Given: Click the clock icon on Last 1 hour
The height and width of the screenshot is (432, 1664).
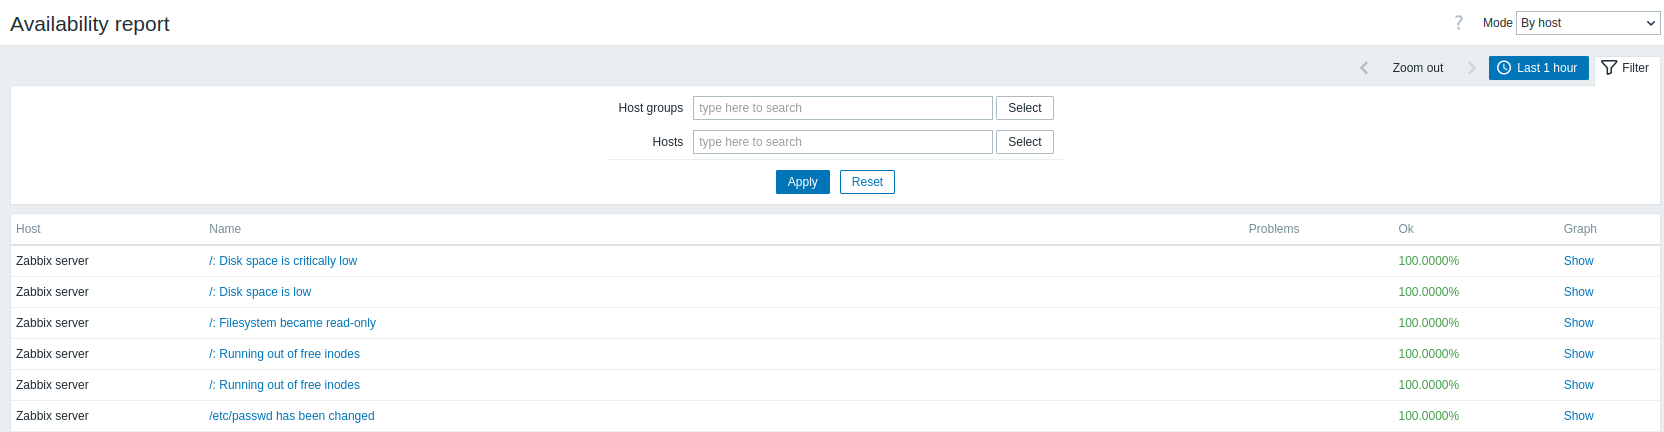Looking at the screenshot, I should [1504, 68].
